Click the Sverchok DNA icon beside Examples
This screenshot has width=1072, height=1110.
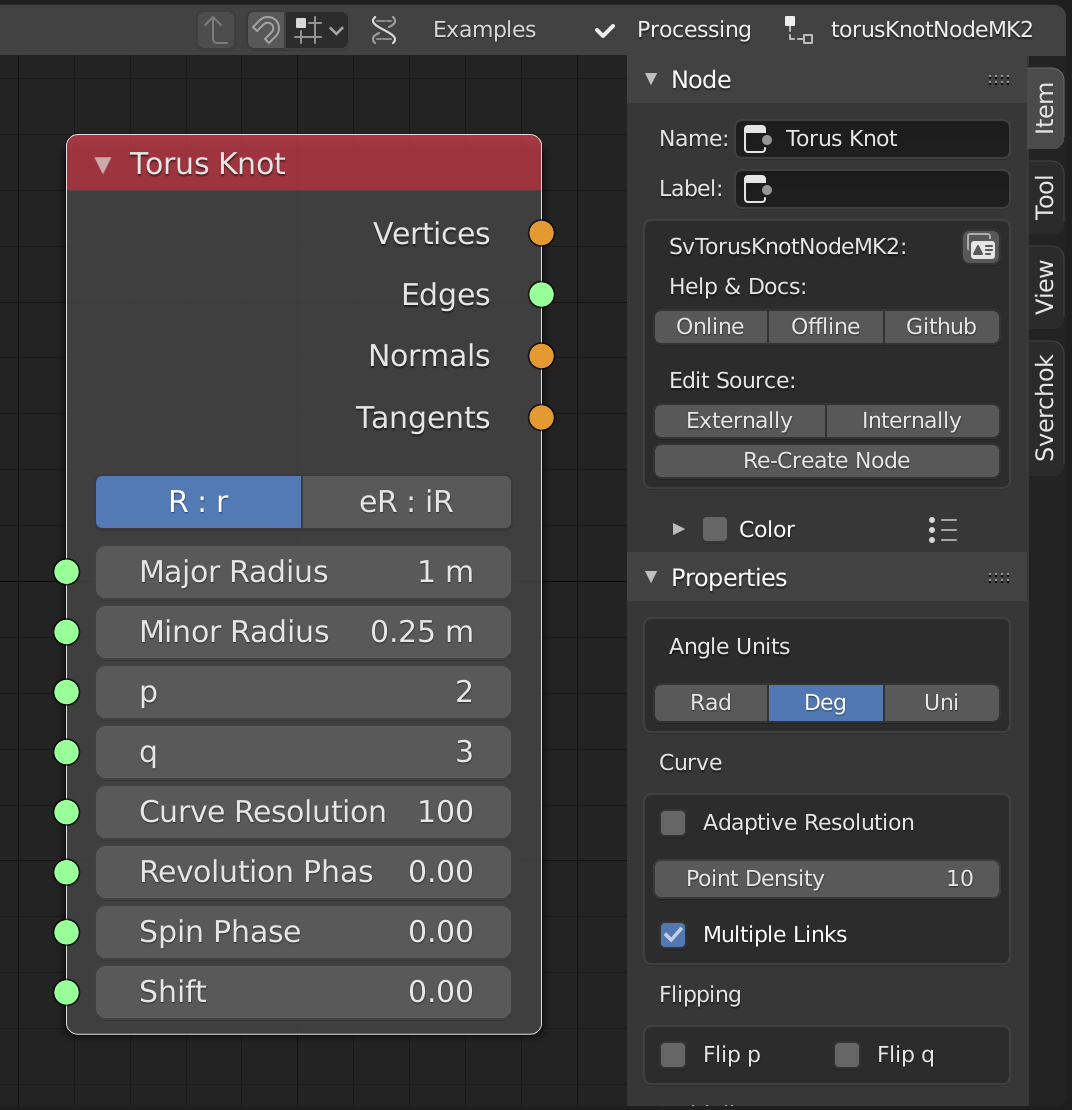[384, 30]
